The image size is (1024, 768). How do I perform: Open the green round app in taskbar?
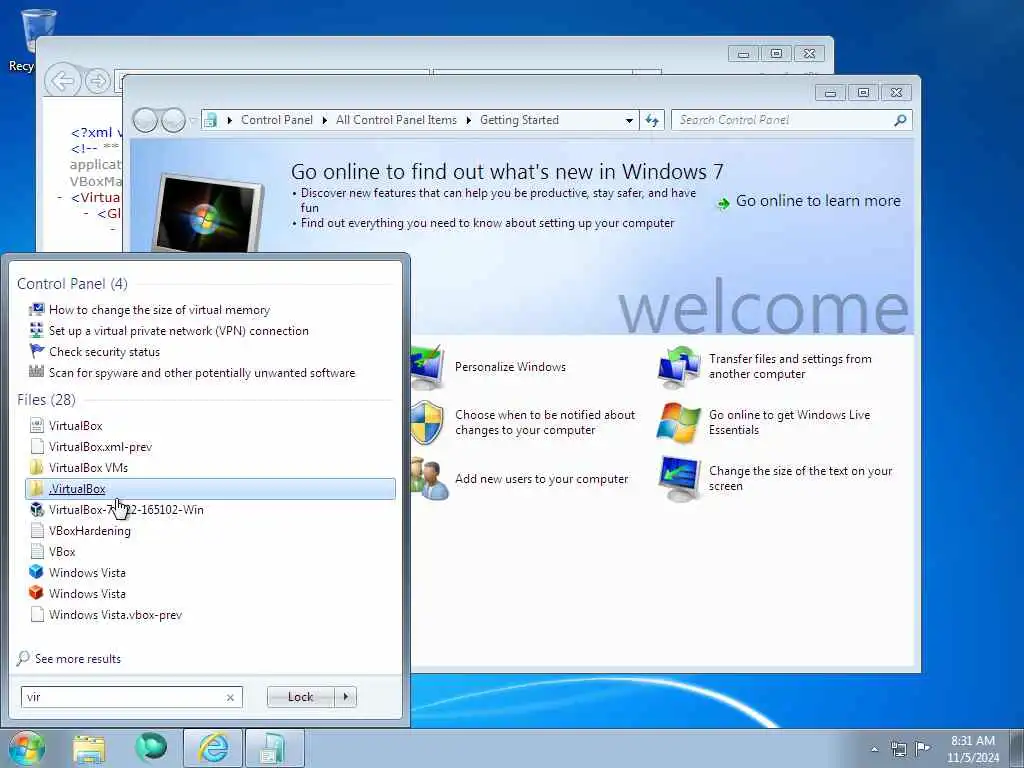[151, 748]
